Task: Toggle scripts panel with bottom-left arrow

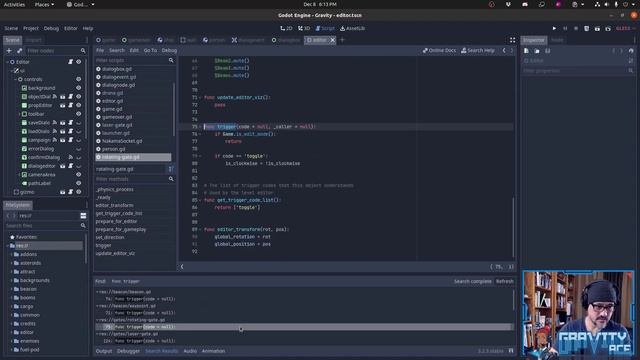Action: 182,267
